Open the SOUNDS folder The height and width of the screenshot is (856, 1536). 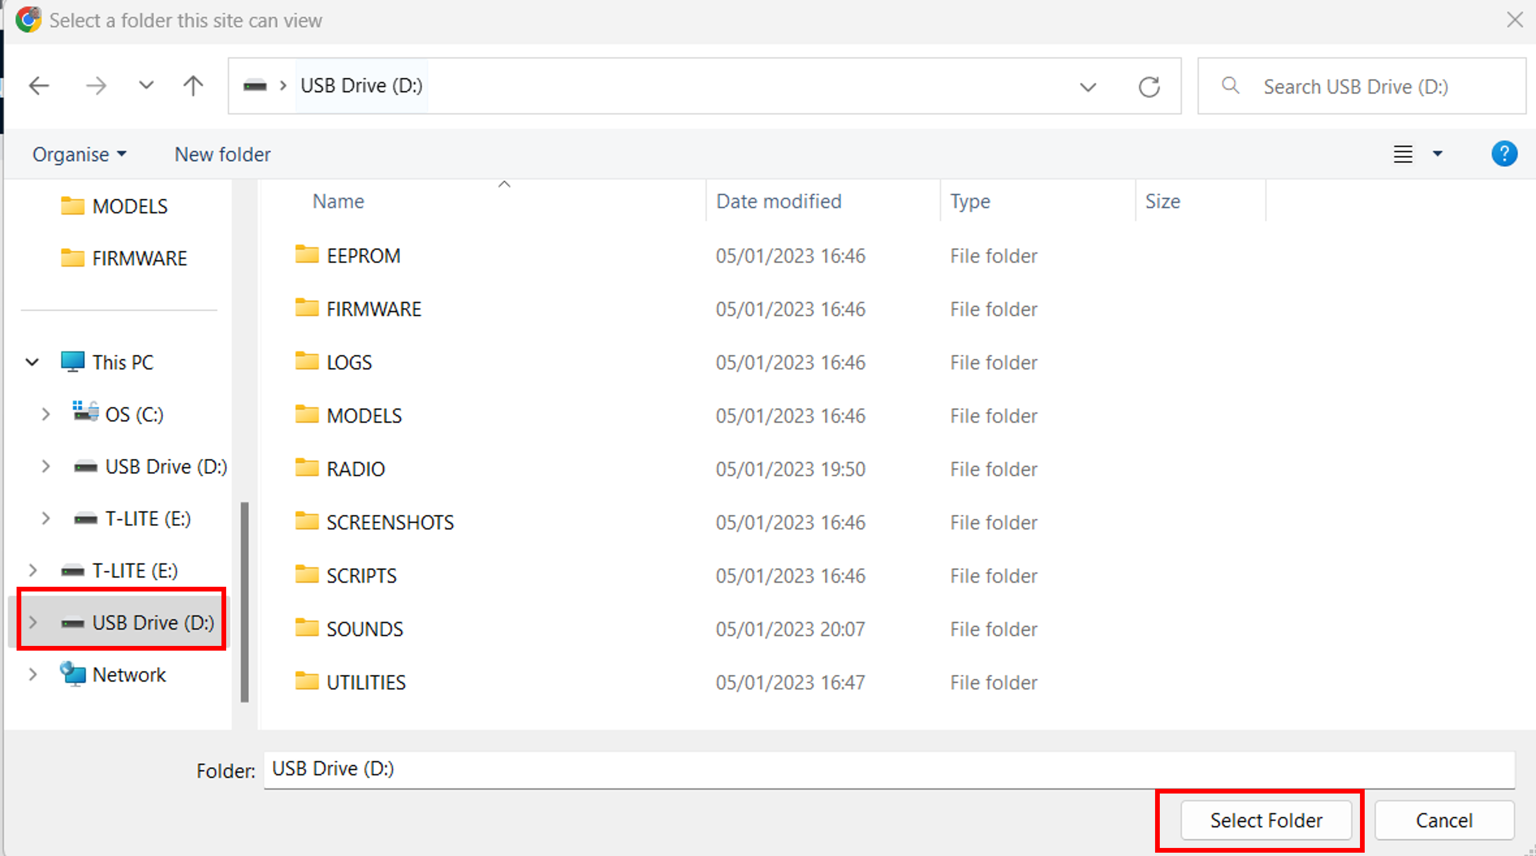tap(364, 628)
